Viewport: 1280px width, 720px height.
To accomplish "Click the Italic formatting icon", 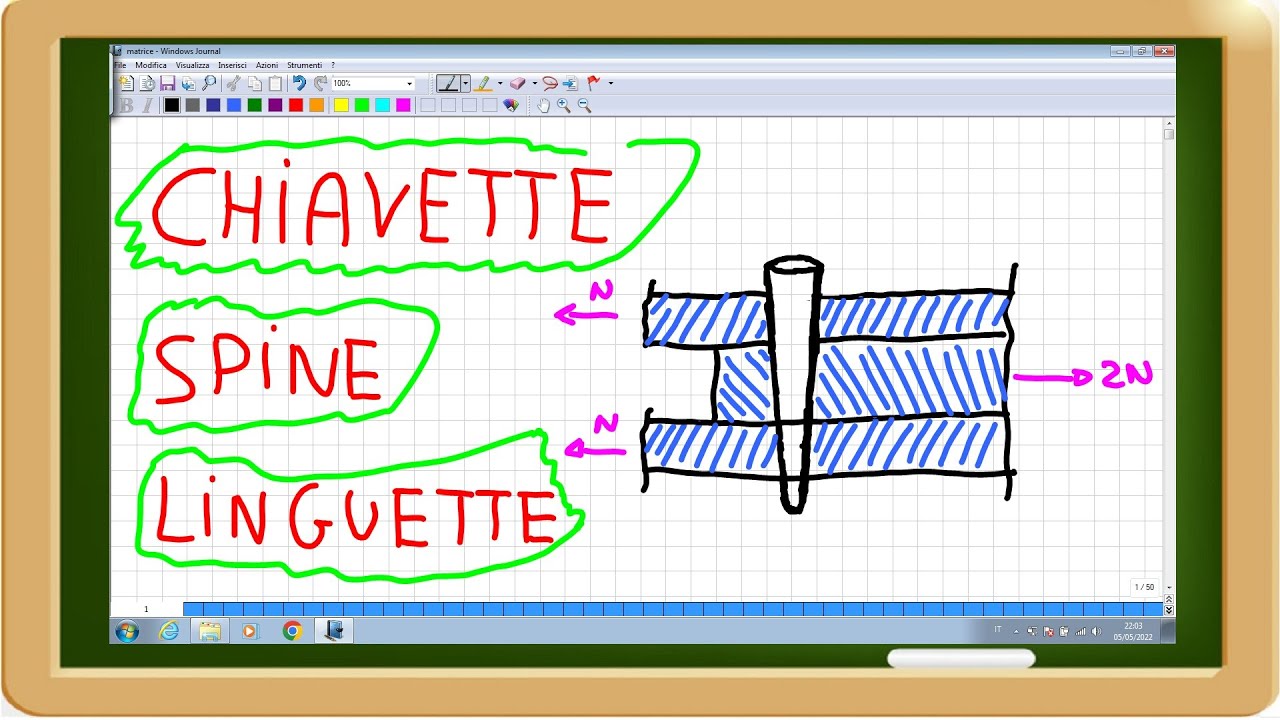I will [x=147, y=105].
